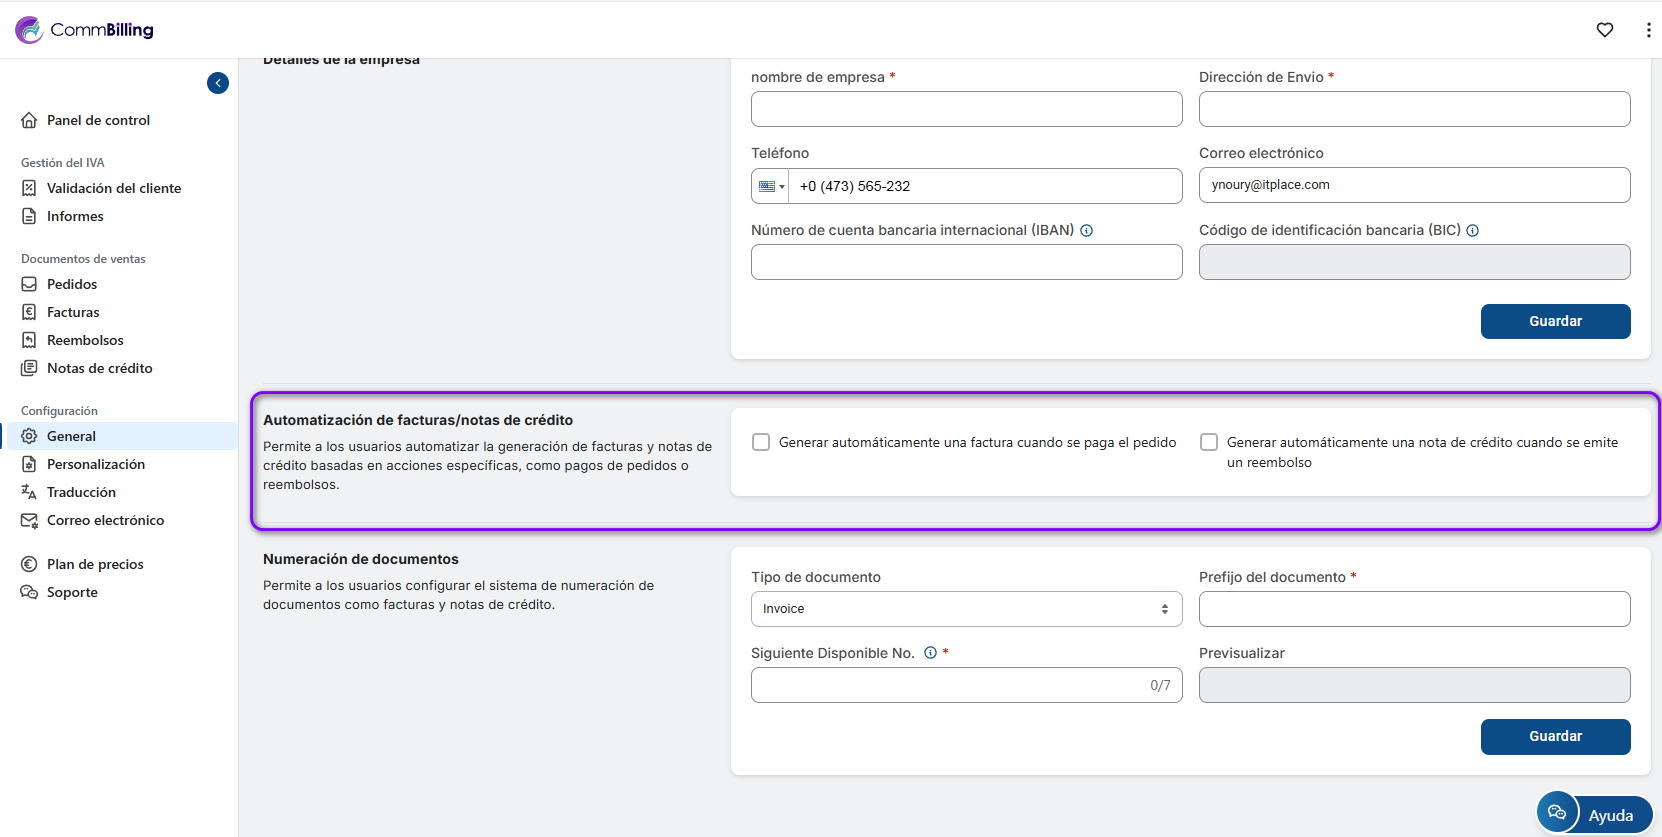Open Validación del cliente page

click(113, 188)
